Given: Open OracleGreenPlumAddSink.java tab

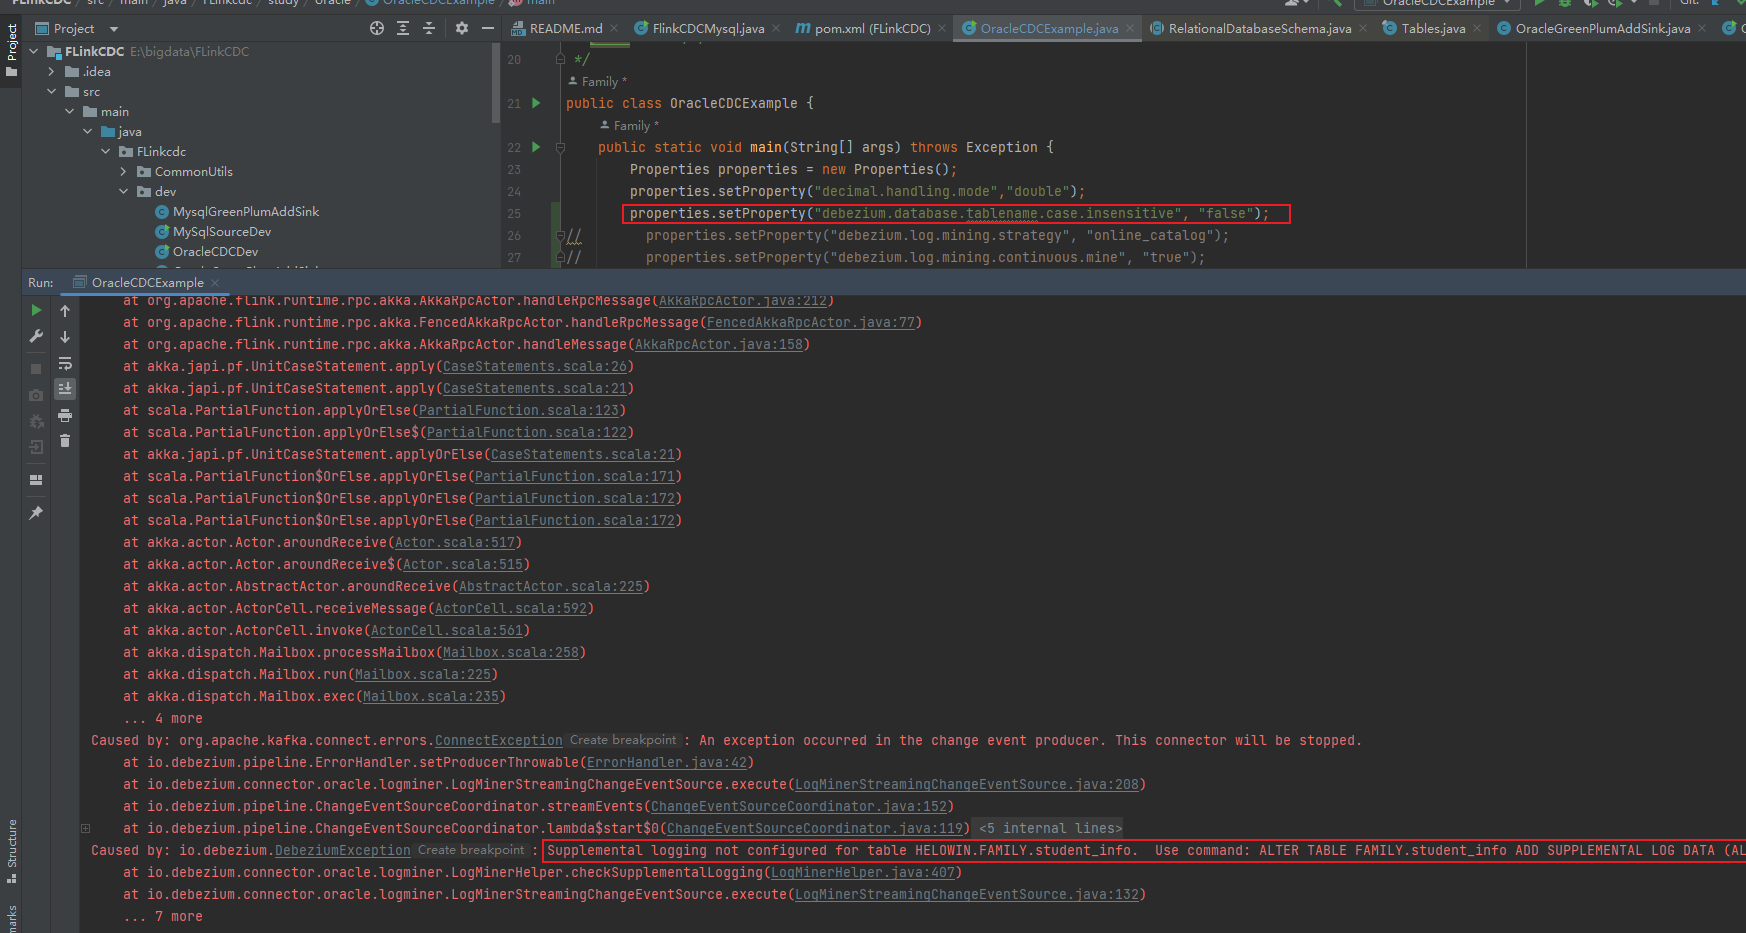Looking at the screenshot, I should [x=1603, y=28].
